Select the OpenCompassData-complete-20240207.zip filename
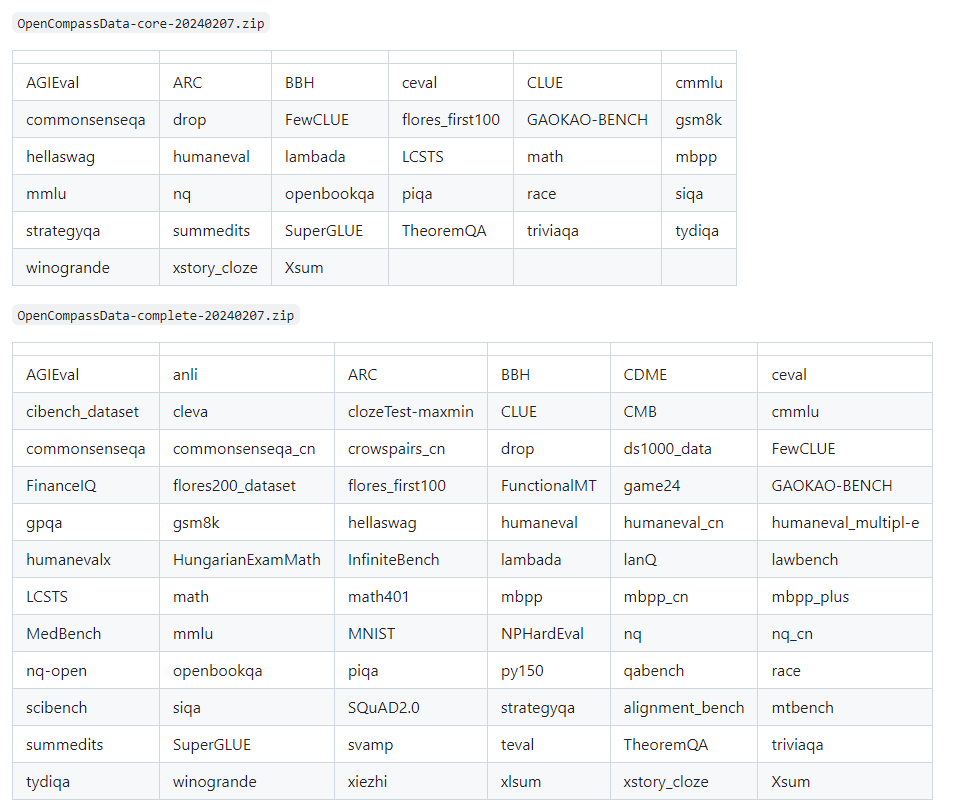Viewport: 953px width, 811px height. coord(154,315)
